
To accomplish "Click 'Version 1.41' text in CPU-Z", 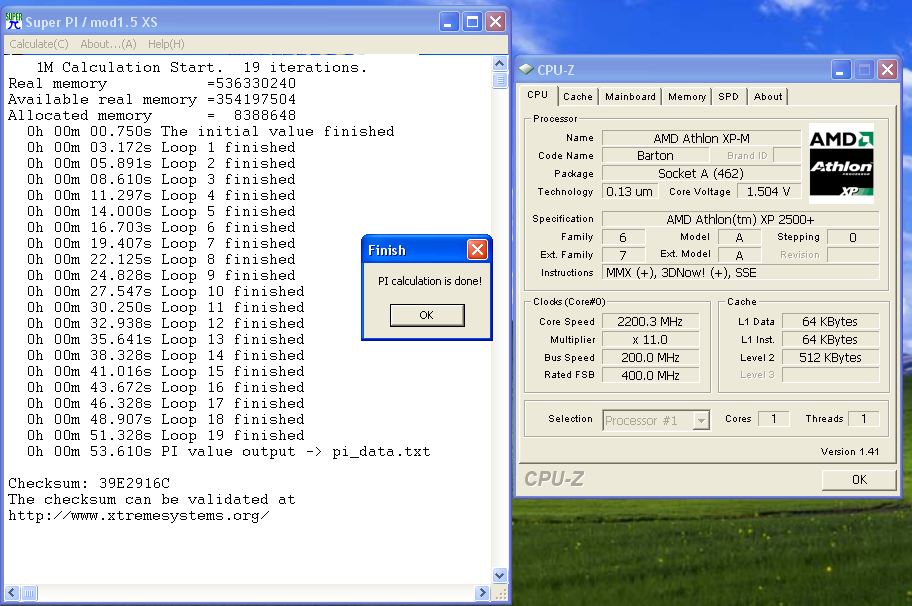I will click(850, 451).
